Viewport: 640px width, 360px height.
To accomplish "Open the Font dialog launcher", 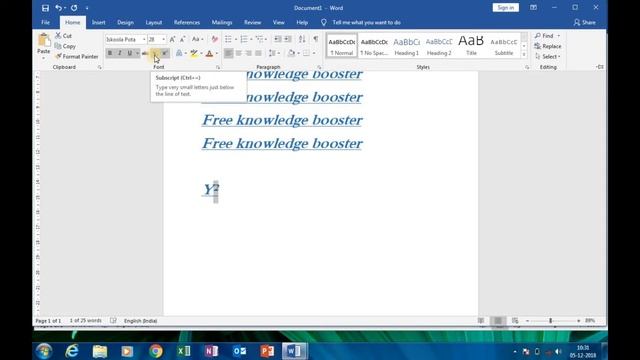I will [x=218, y=67].
